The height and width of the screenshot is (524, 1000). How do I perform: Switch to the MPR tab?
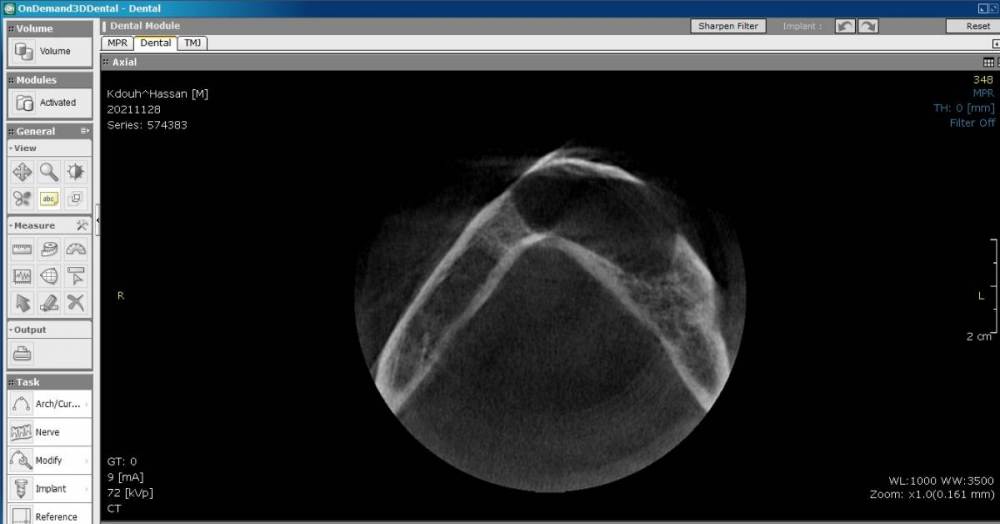pos(117,43)
